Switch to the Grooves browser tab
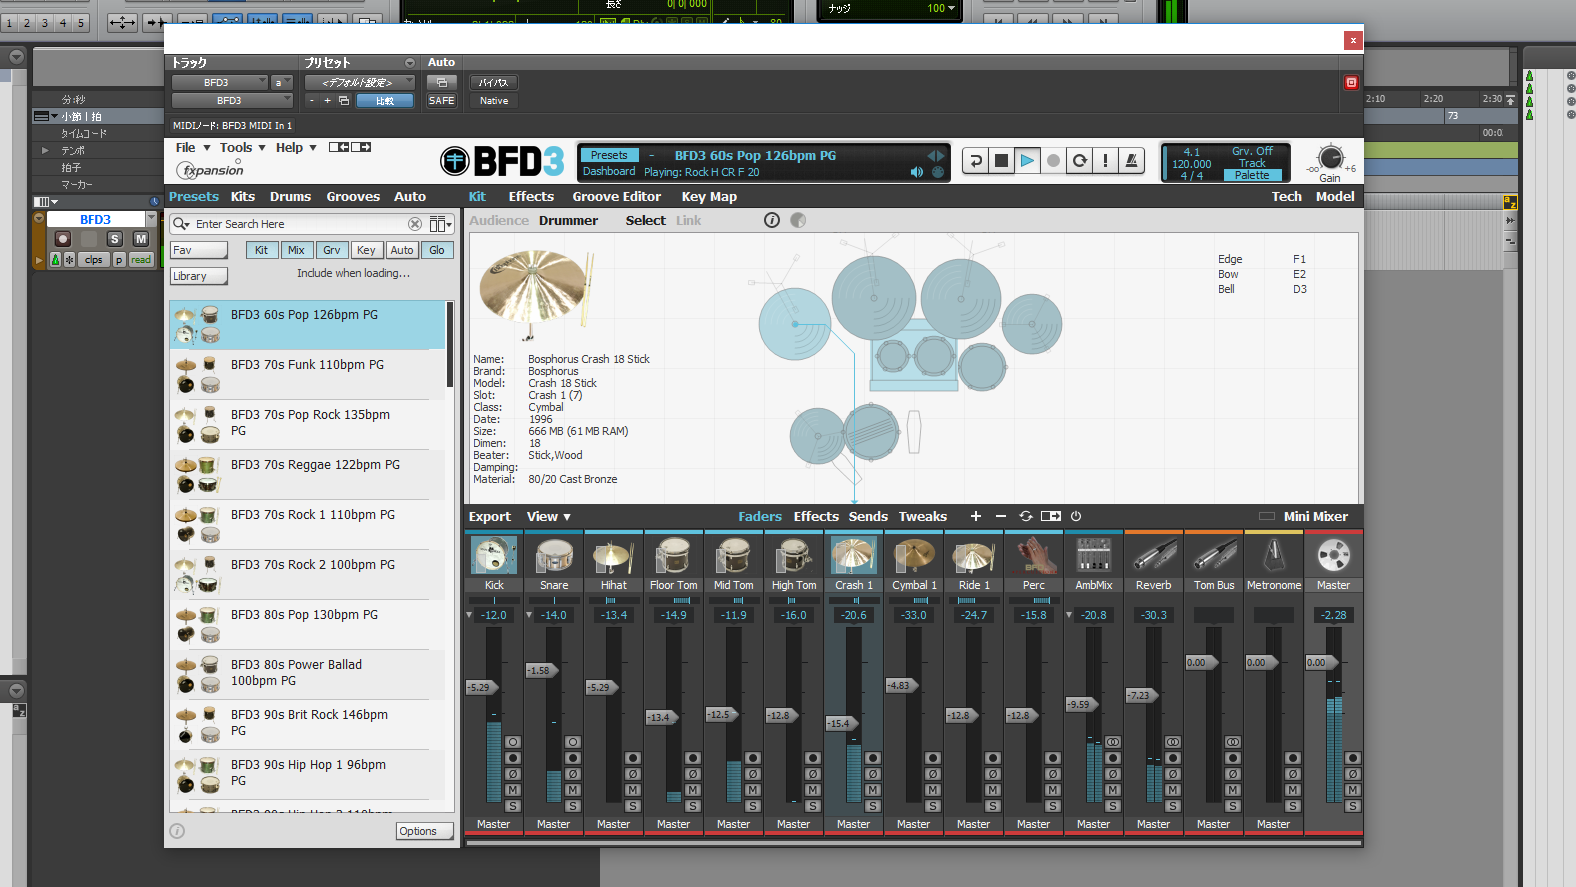 pos(353,196)
